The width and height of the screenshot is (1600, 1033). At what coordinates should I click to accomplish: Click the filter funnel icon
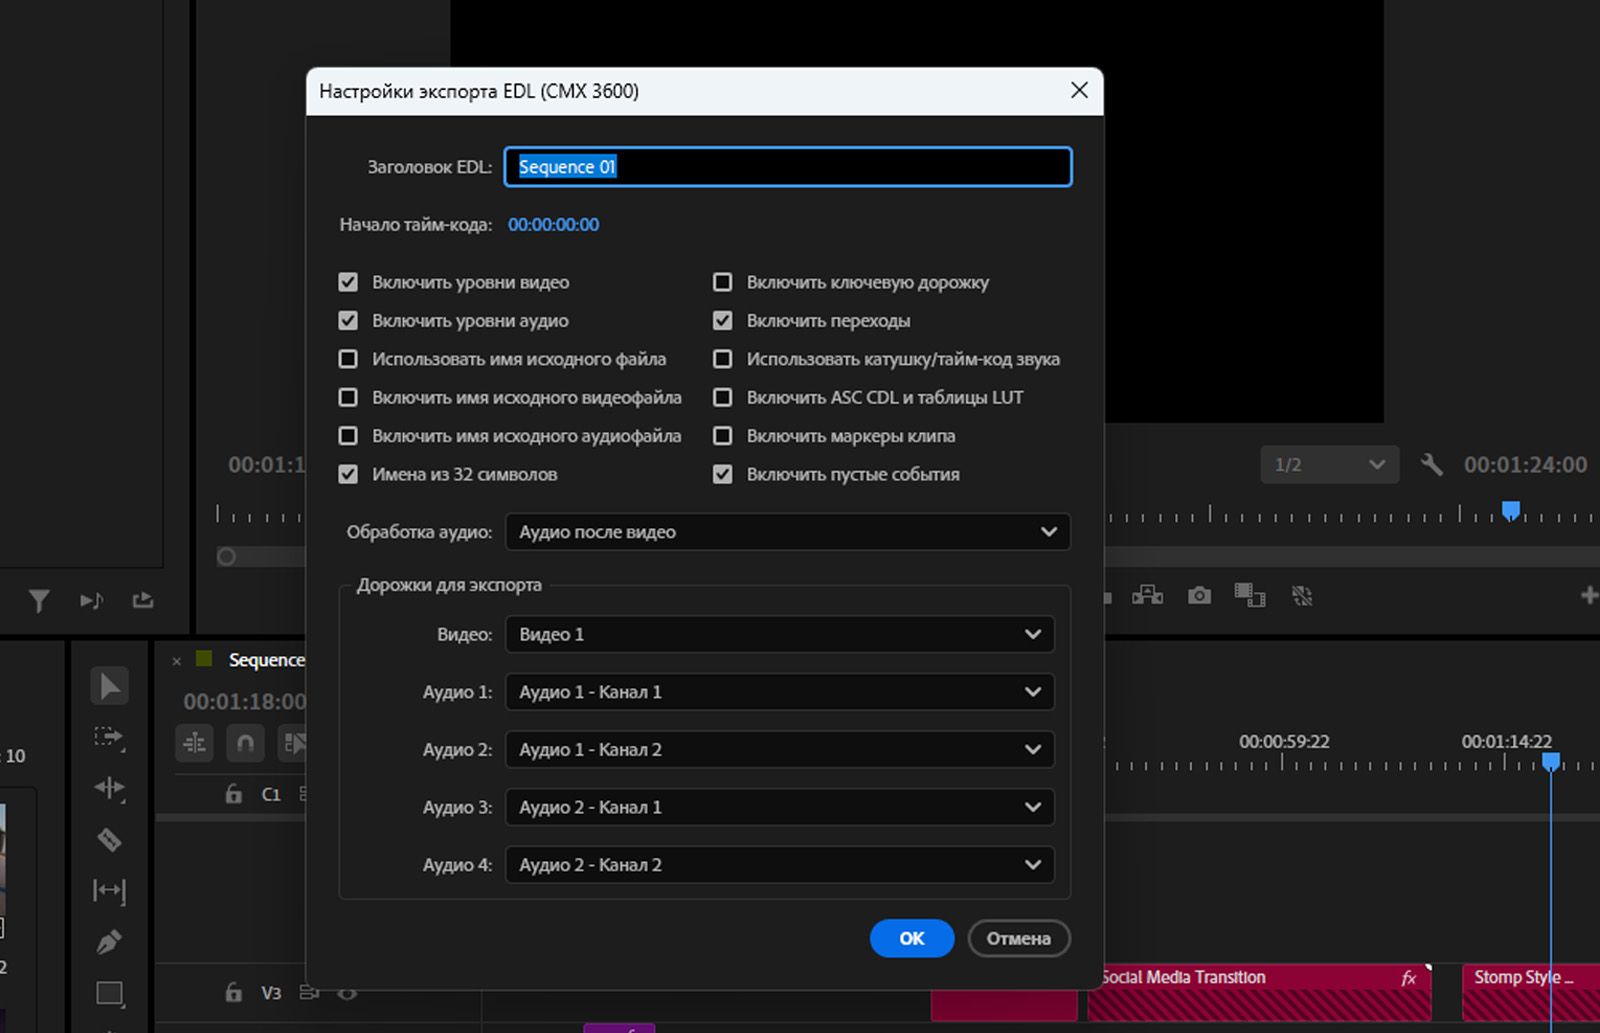point(39,600)
